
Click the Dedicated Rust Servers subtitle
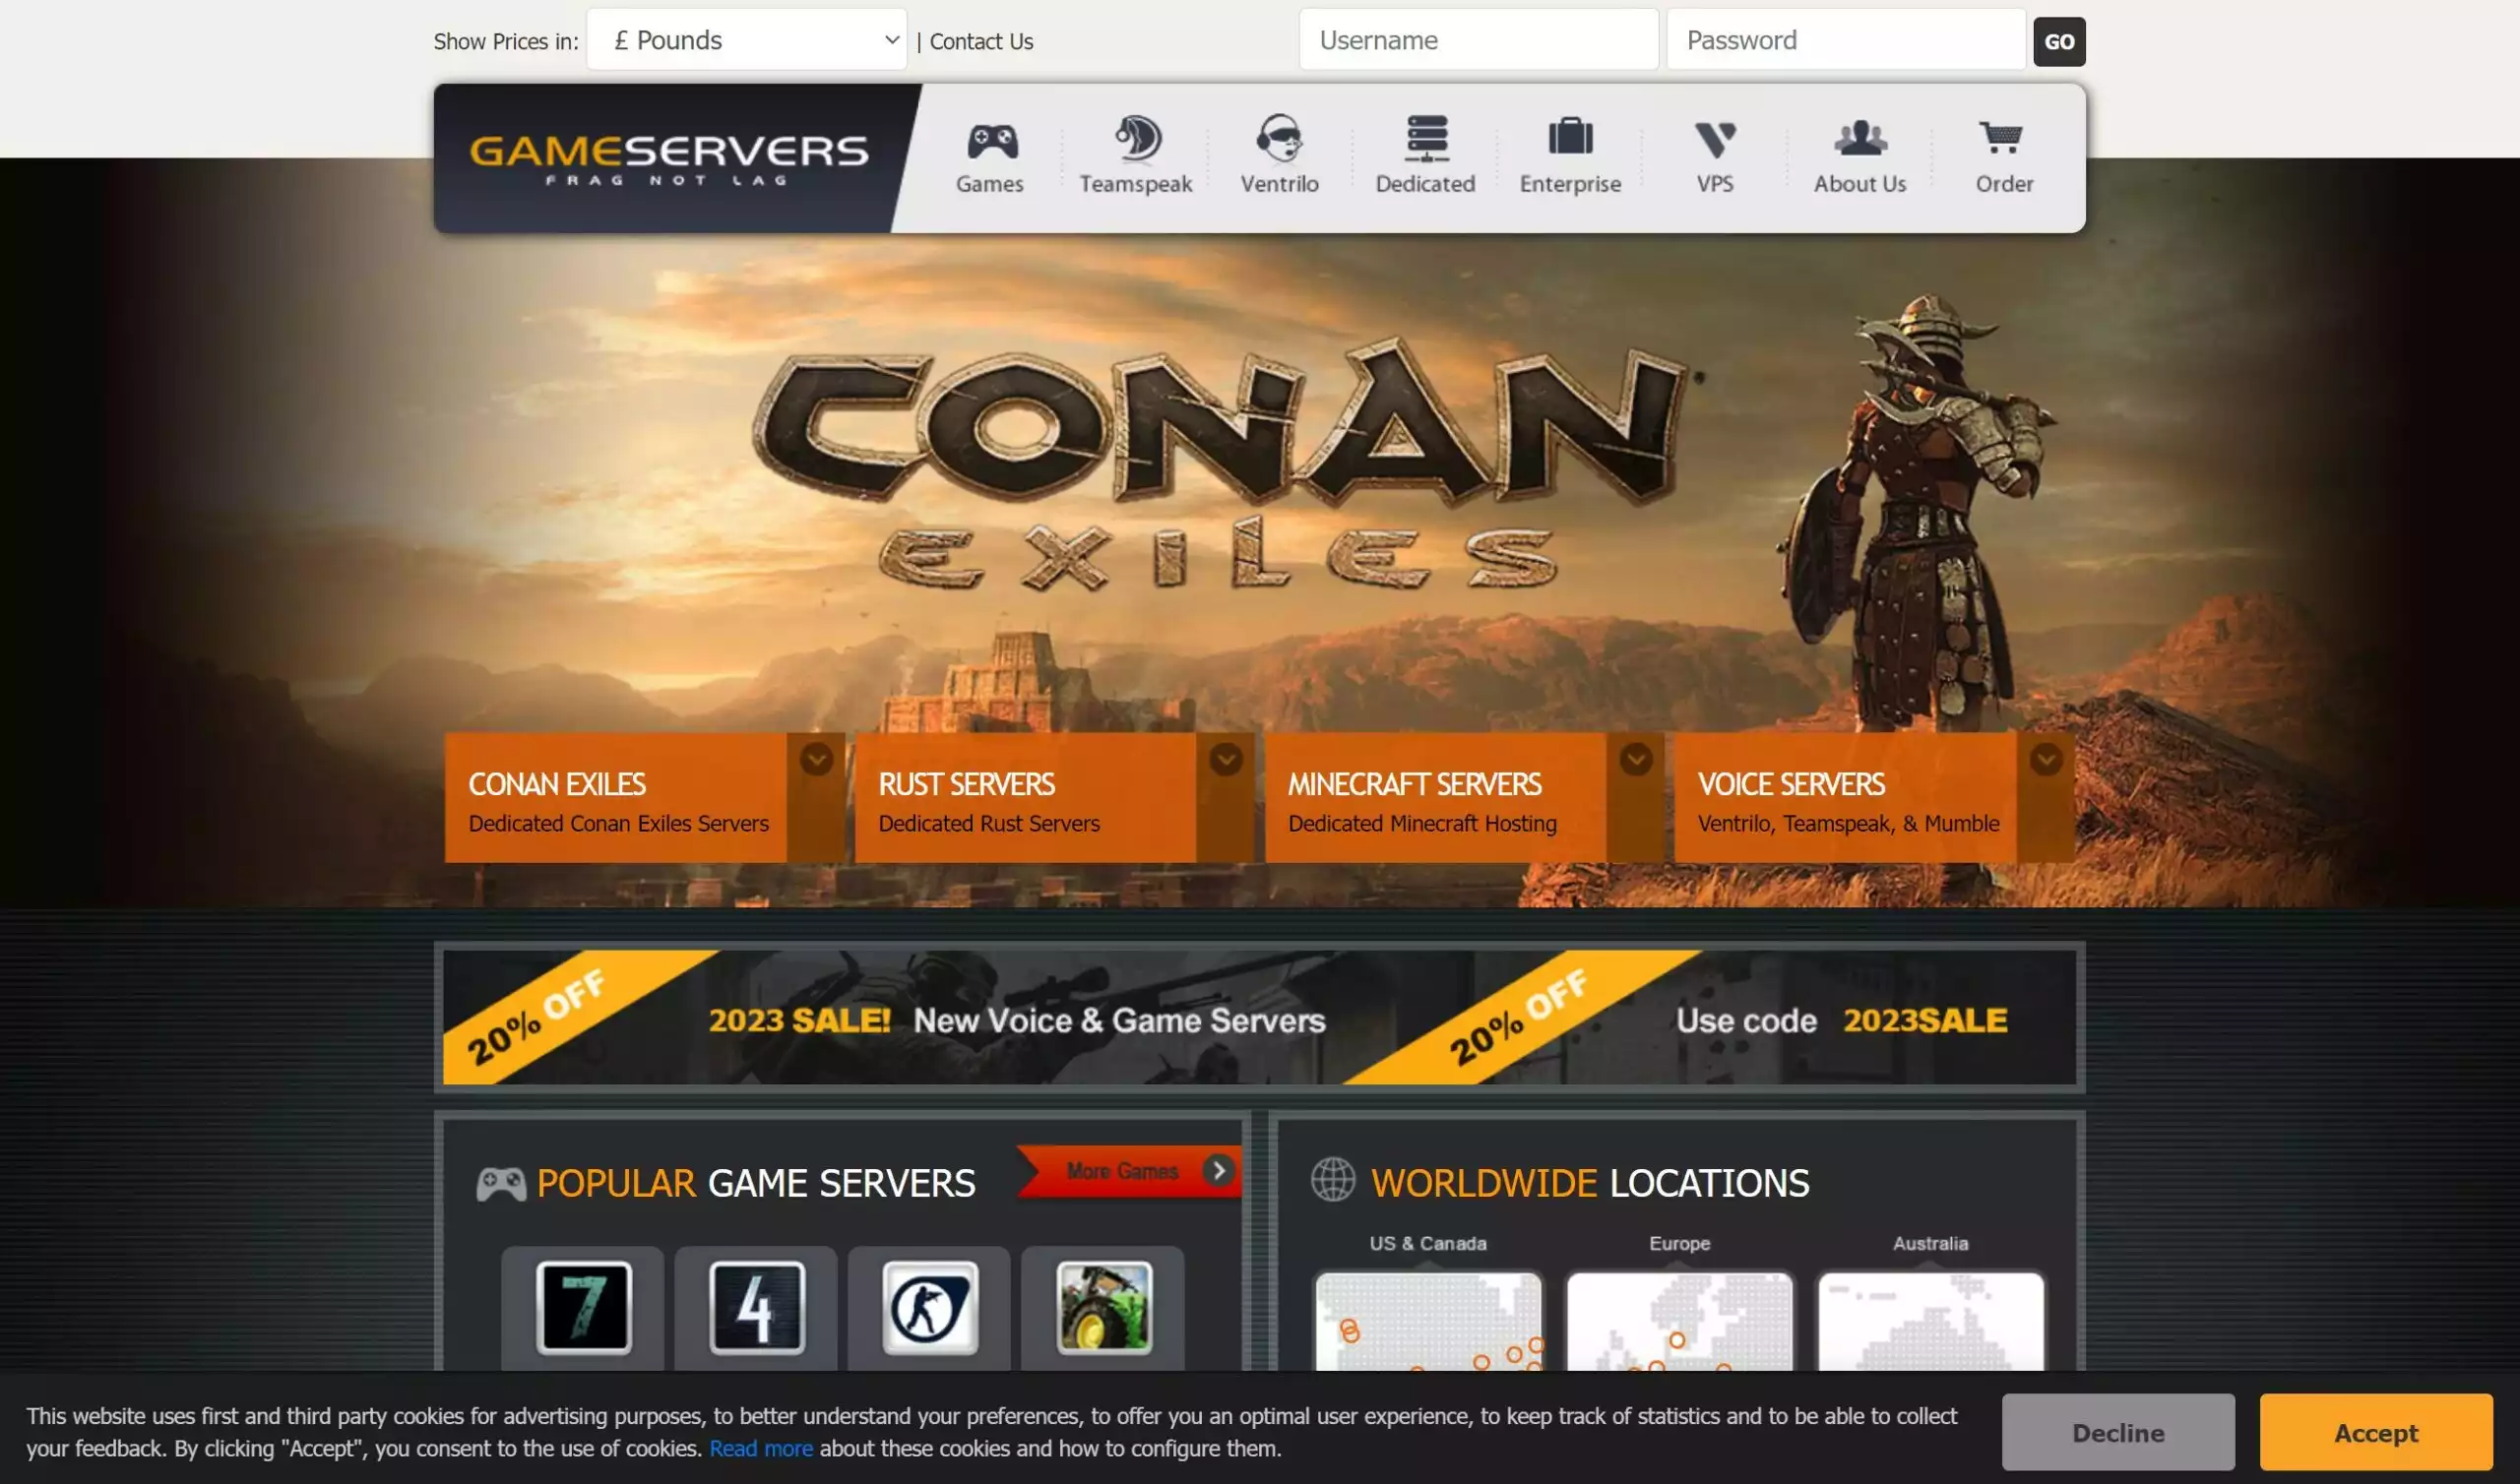point(989,823)
